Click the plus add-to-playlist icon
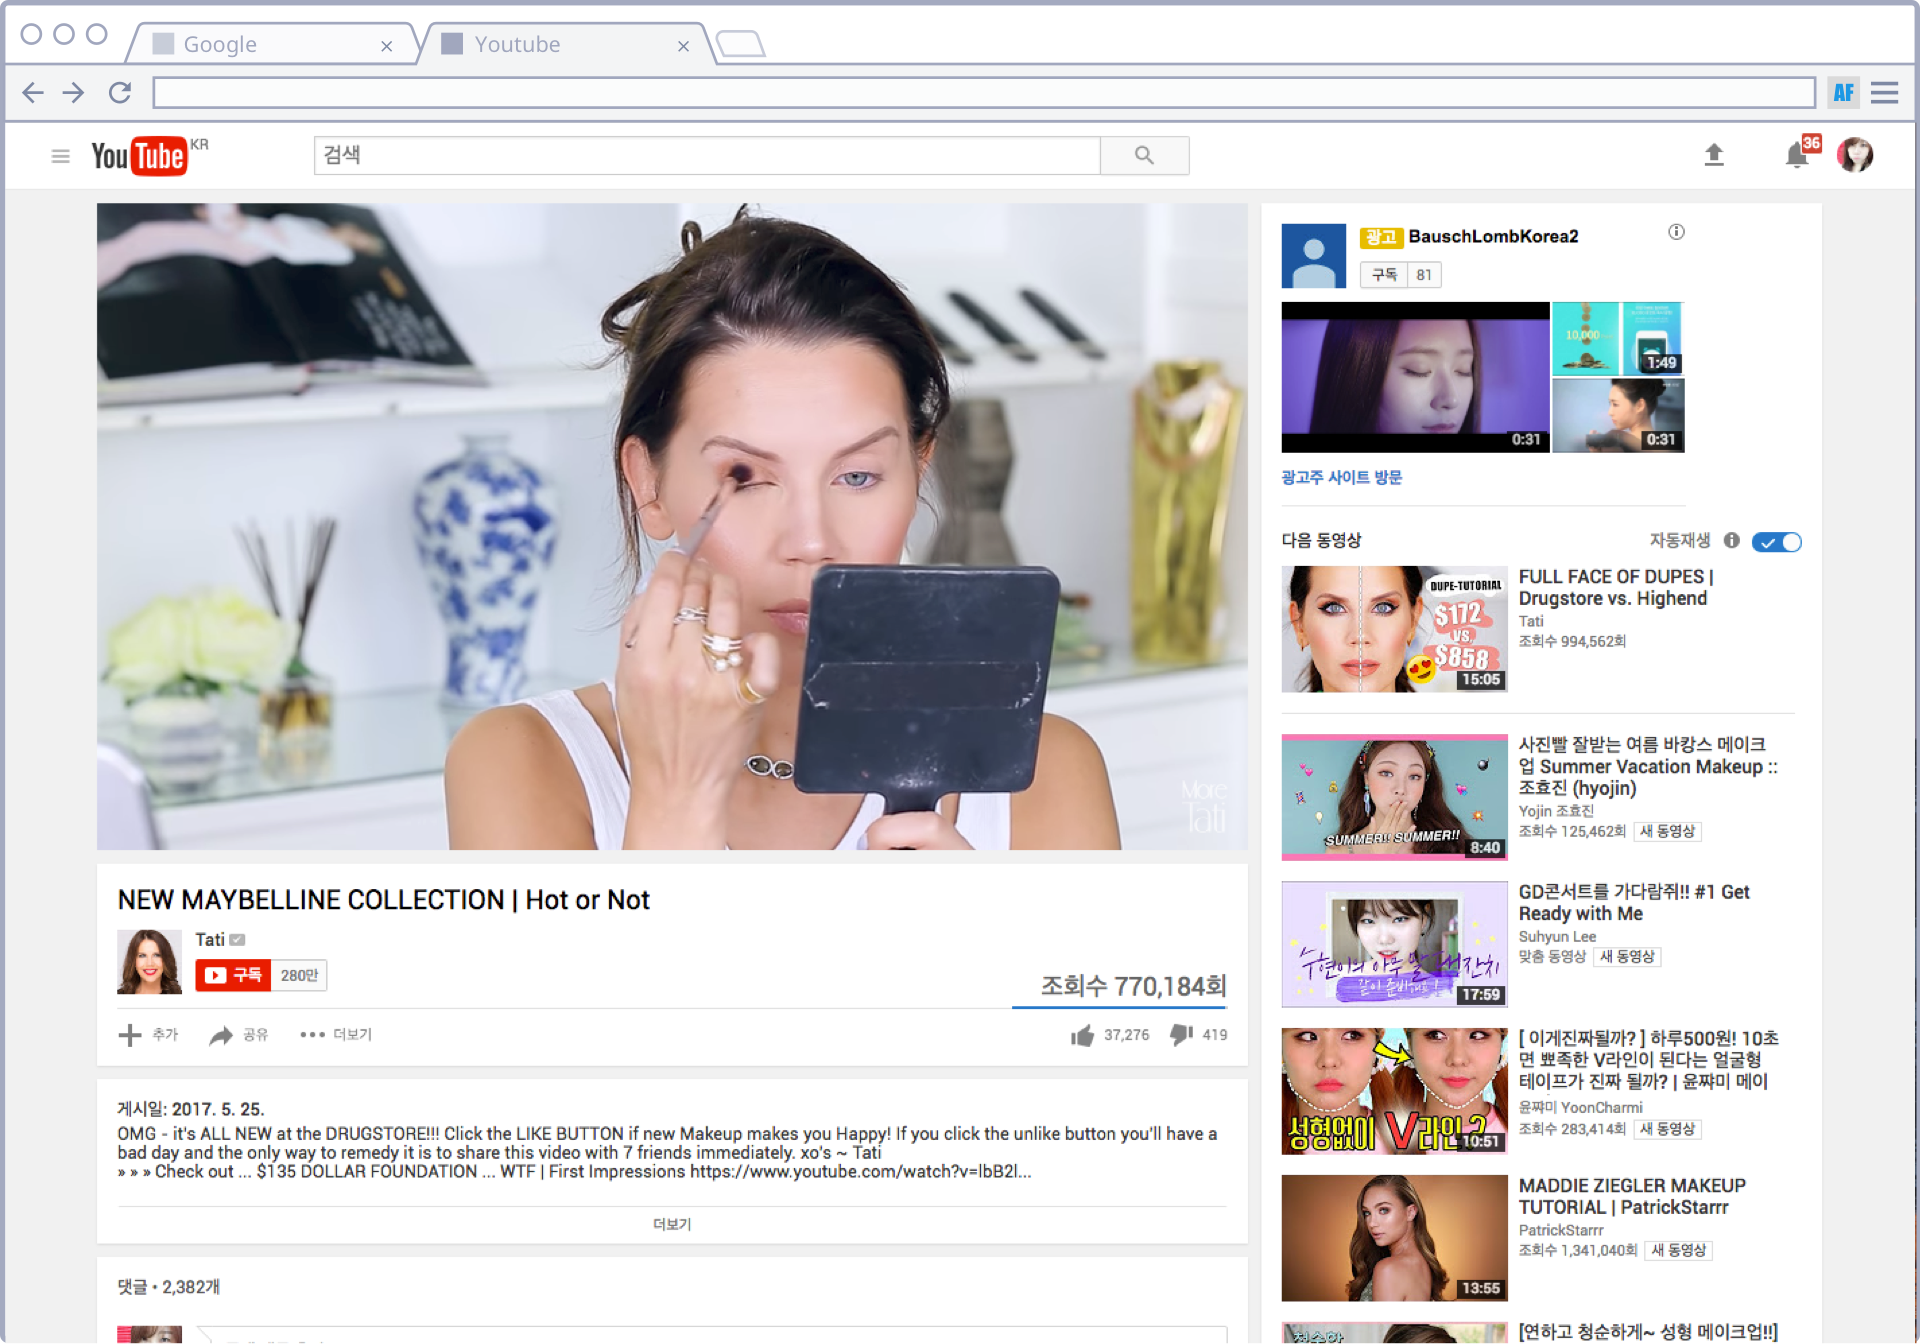 [x=130, y=1035]
